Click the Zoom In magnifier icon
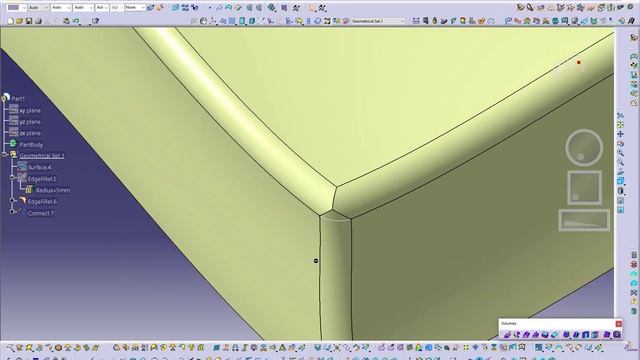 [620, 153]
